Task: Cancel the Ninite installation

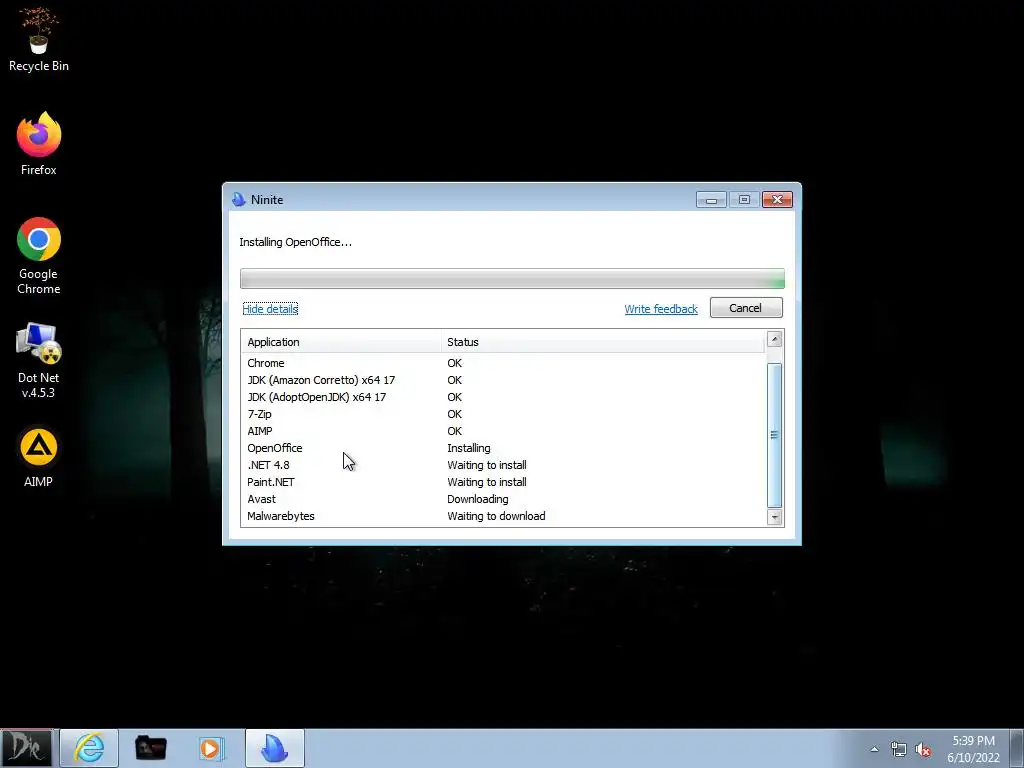Action: (x=746, y=308)
